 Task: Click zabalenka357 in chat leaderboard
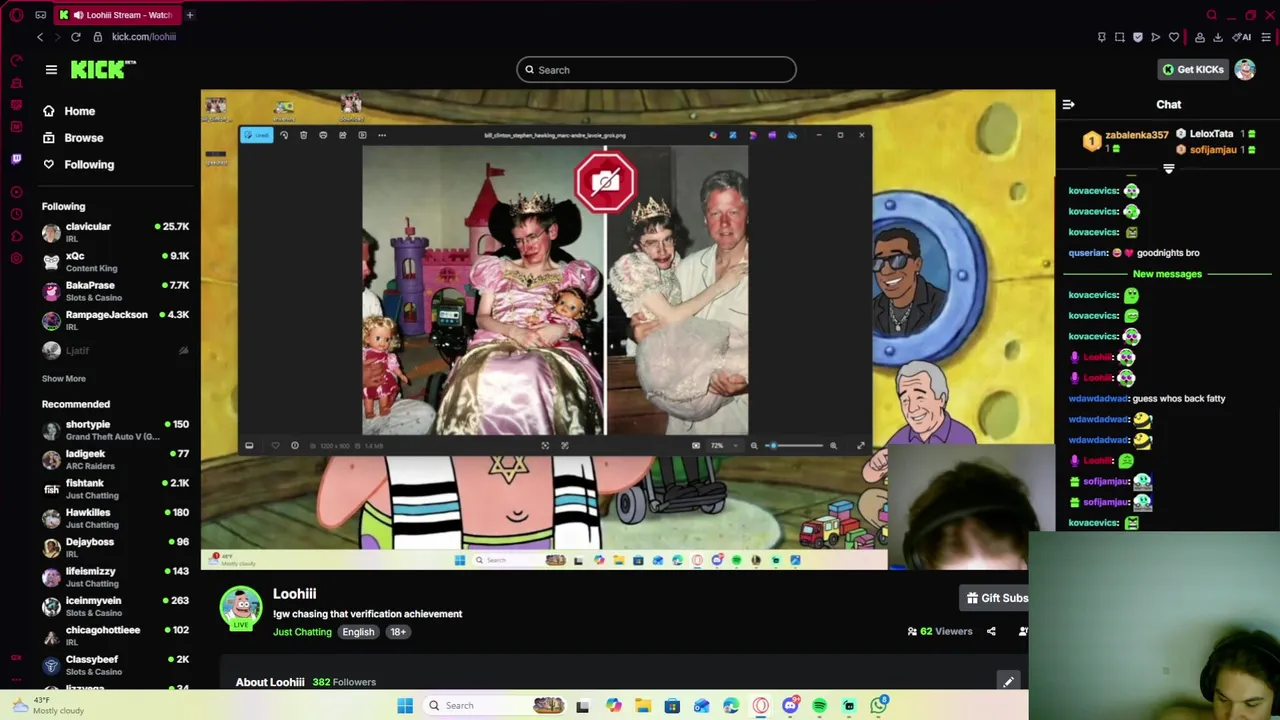(x=1136, y=135)
